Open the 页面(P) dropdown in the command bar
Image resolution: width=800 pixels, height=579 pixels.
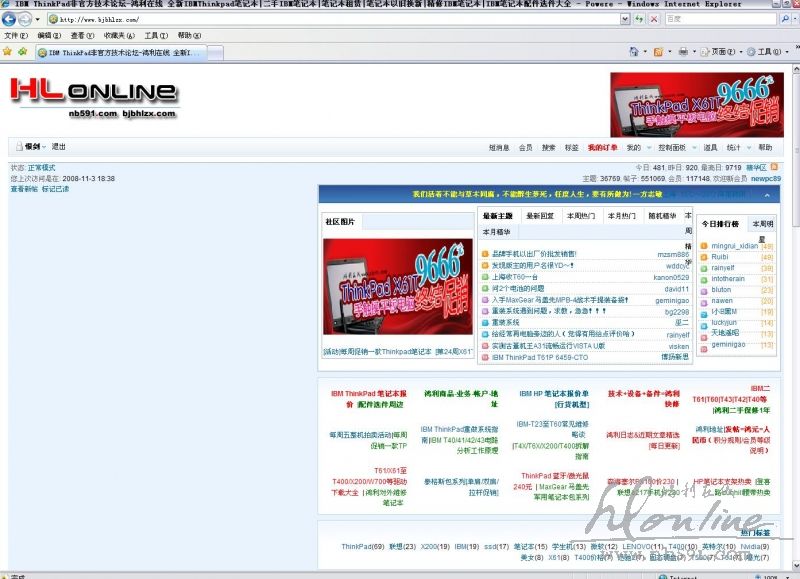724,51
